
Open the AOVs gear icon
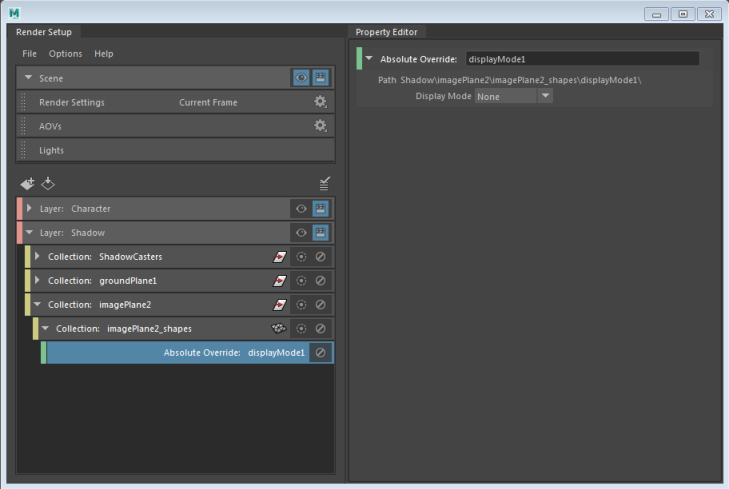320,126
